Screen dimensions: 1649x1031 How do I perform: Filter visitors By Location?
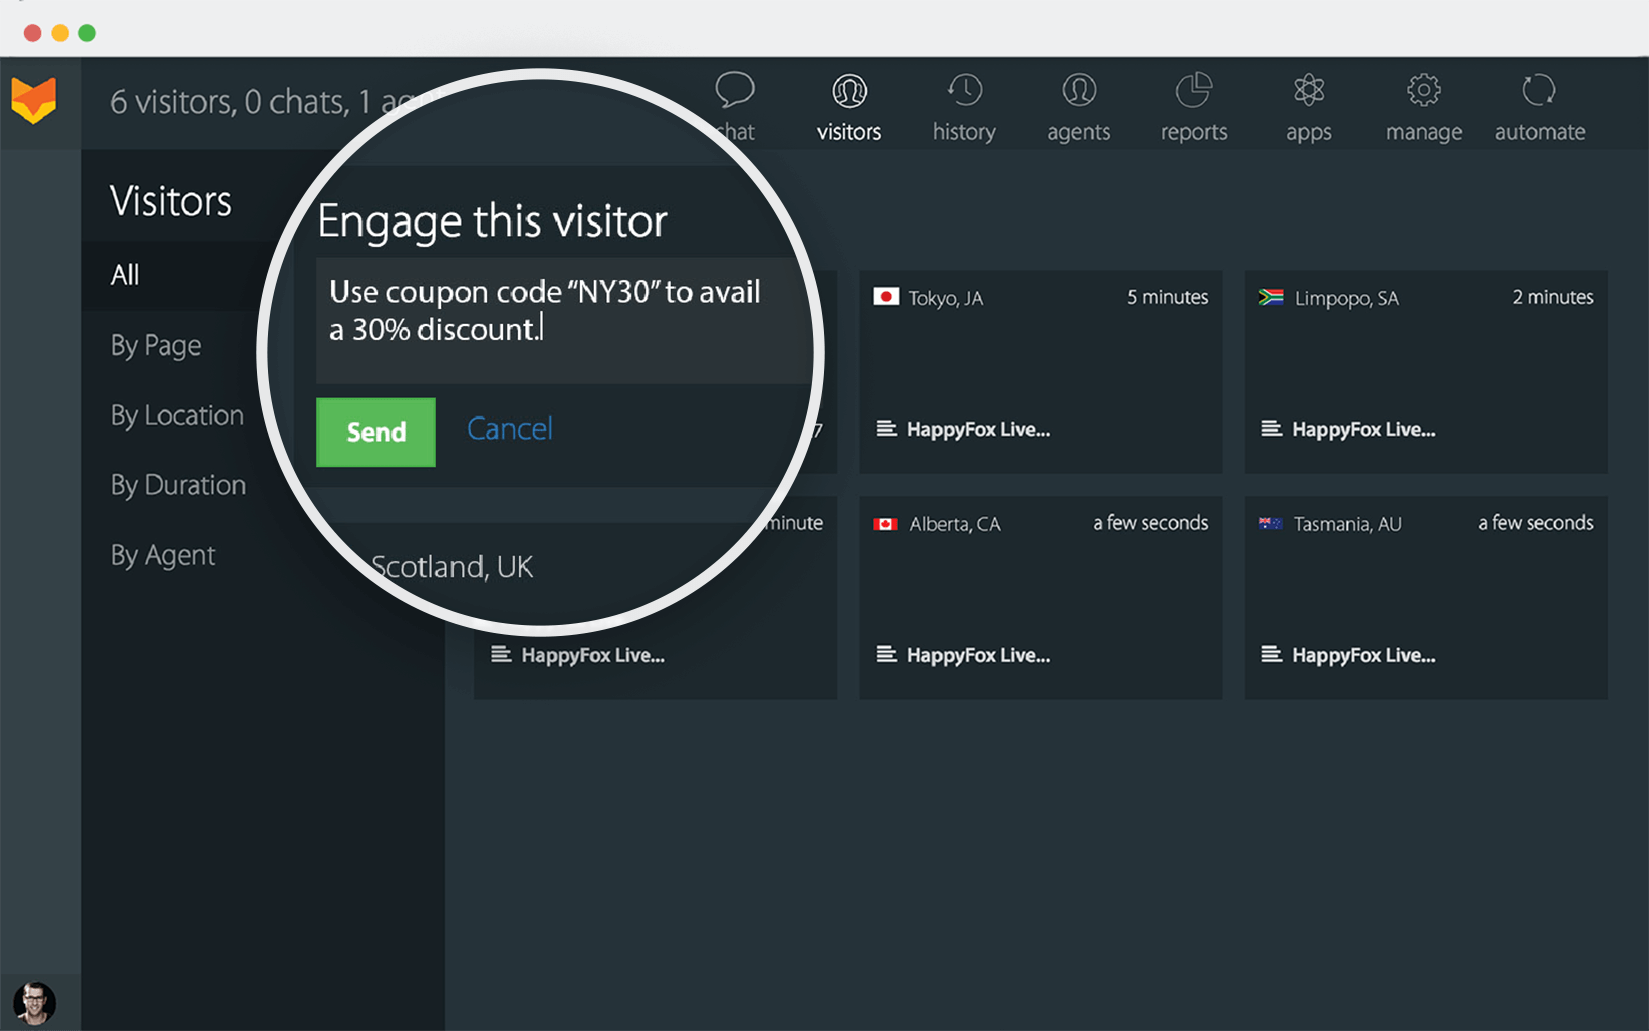(x=177, y=416)
